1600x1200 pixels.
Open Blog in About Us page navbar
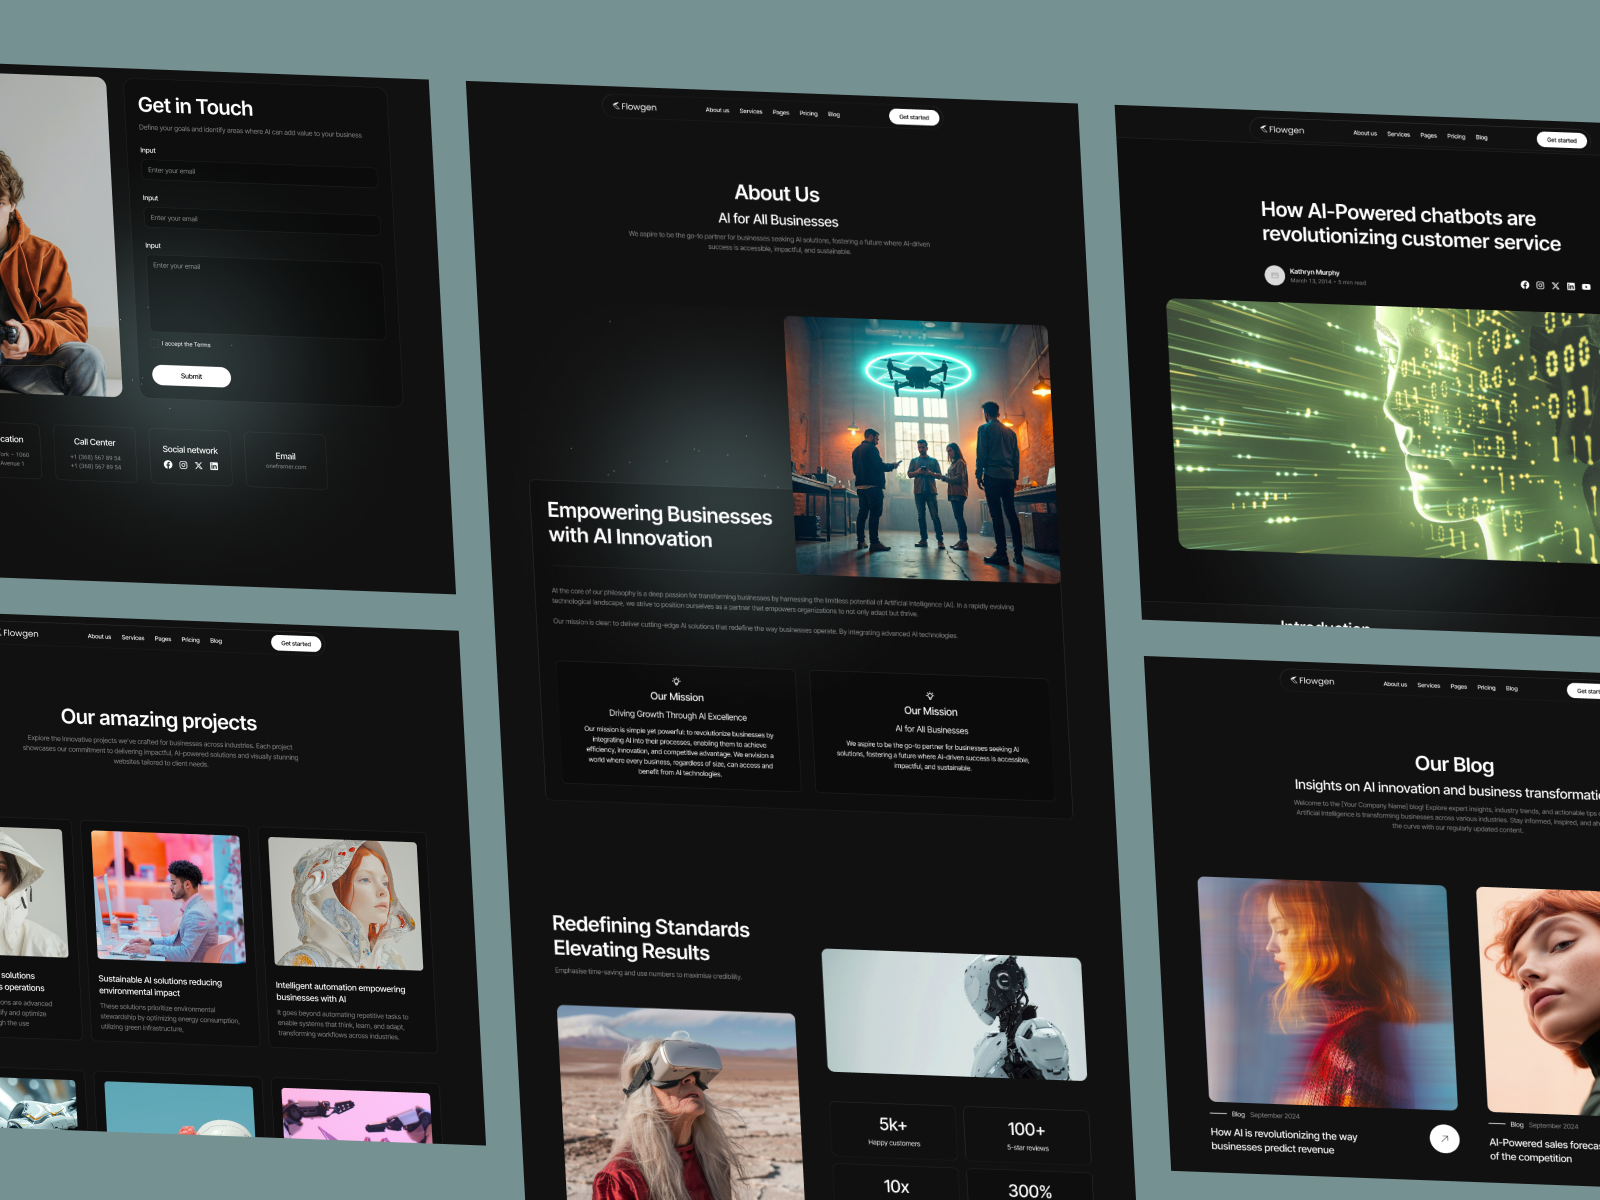834,114
